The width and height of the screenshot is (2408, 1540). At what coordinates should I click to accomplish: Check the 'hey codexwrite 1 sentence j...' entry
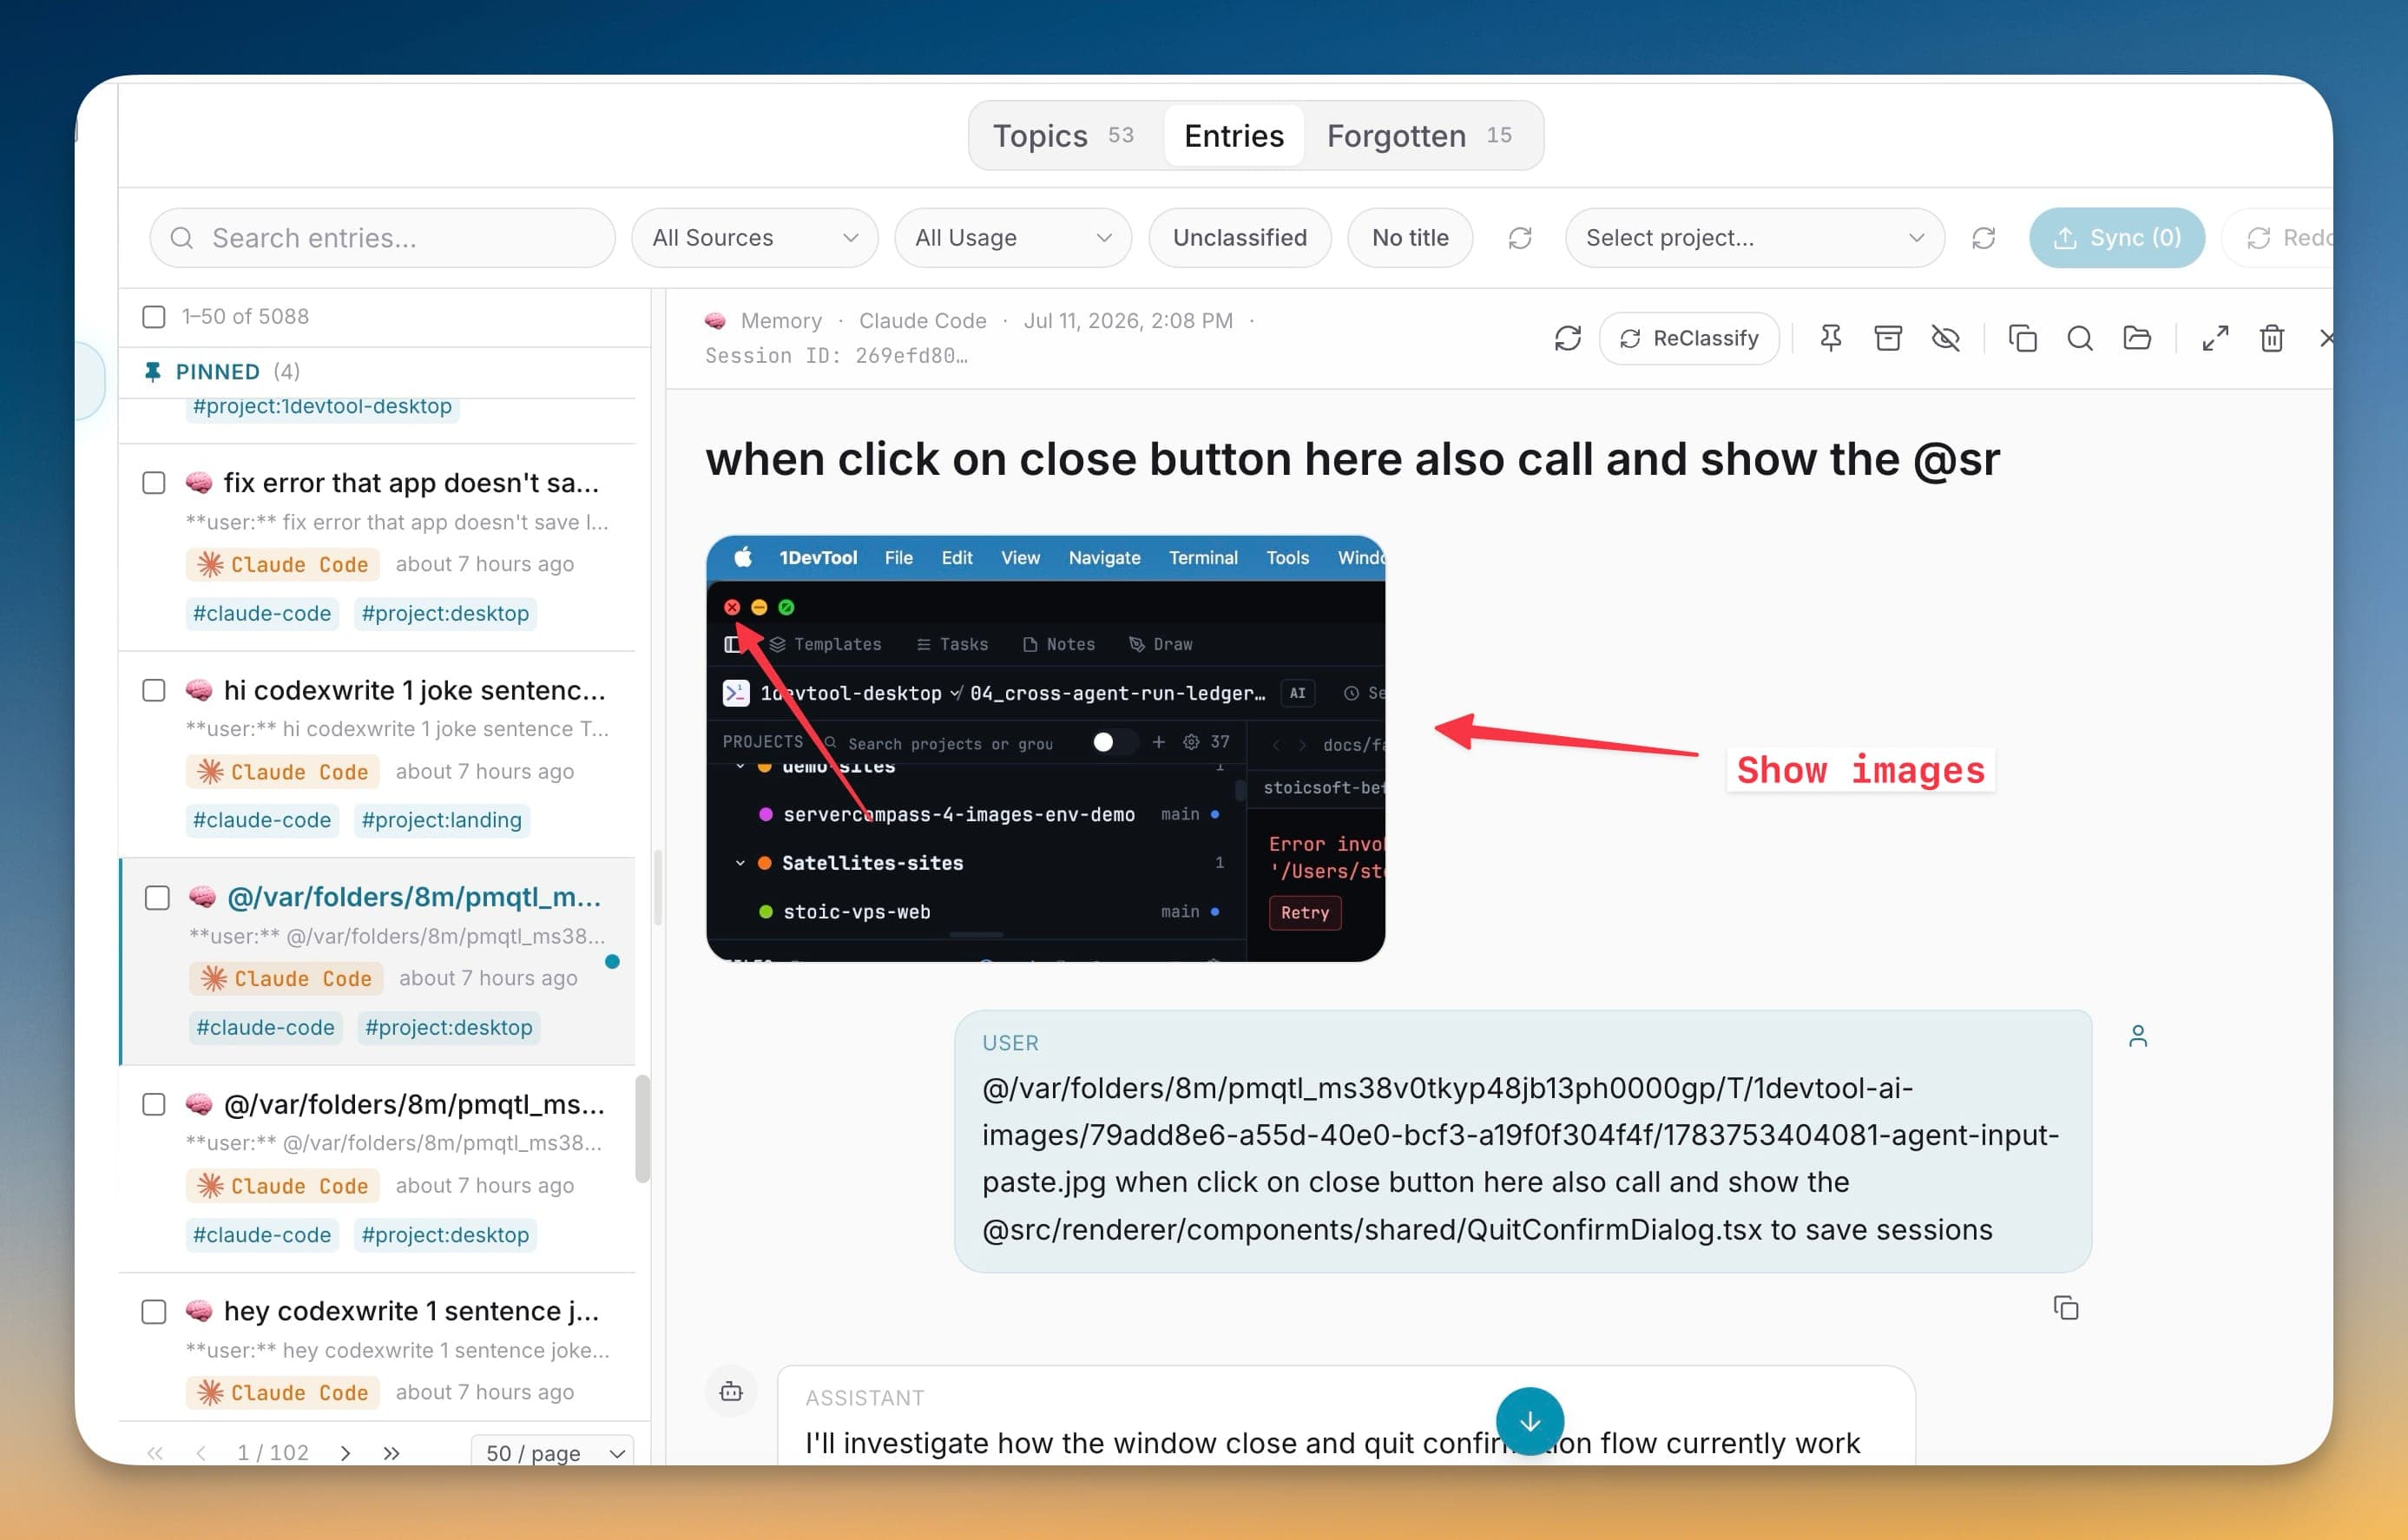(x=154, y=1311)
